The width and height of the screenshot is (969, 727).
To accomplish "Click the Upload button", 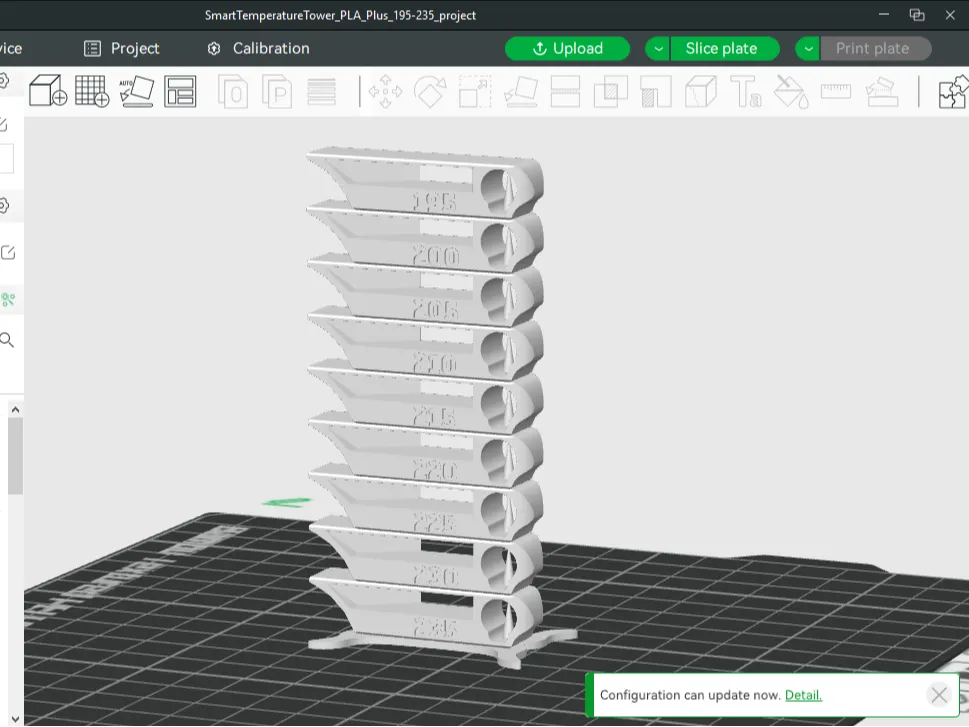I will pos(567,48).
